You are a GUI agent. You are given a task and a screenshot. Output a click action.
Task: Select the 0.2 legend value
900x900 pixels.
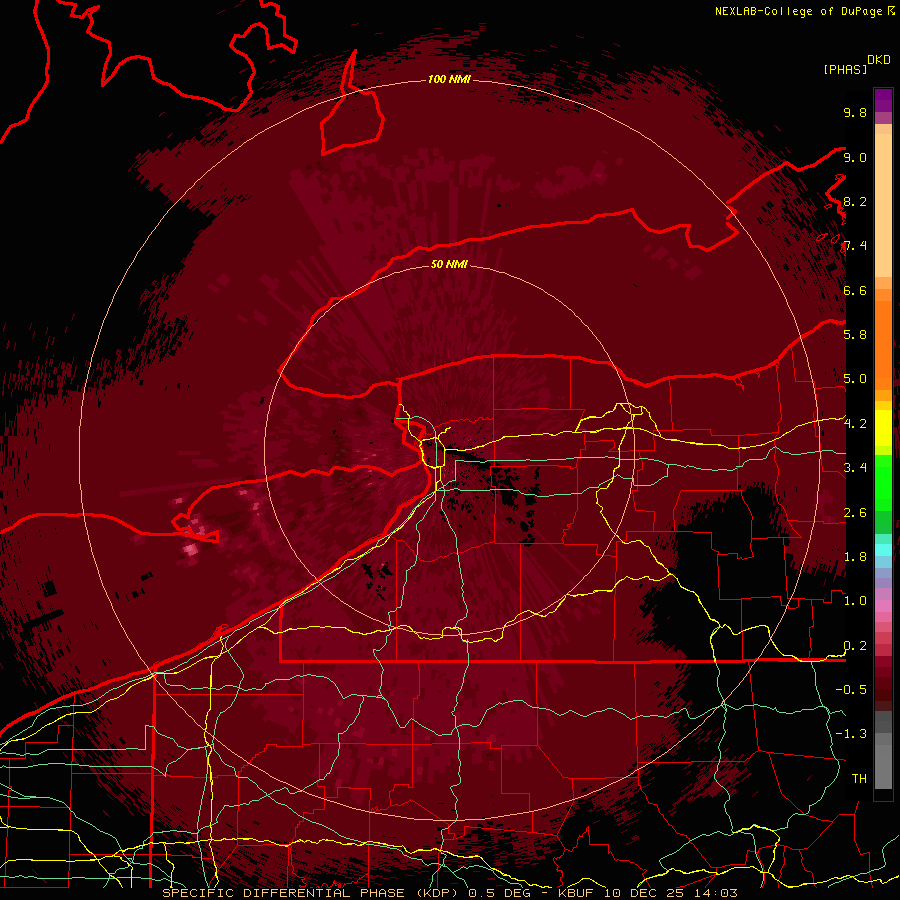click(x=855, y=645)
